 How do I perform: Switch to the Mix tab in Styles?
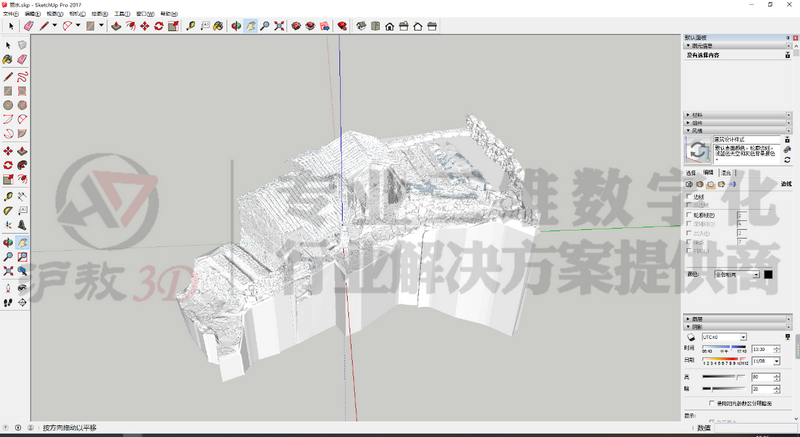click(726, 173)
